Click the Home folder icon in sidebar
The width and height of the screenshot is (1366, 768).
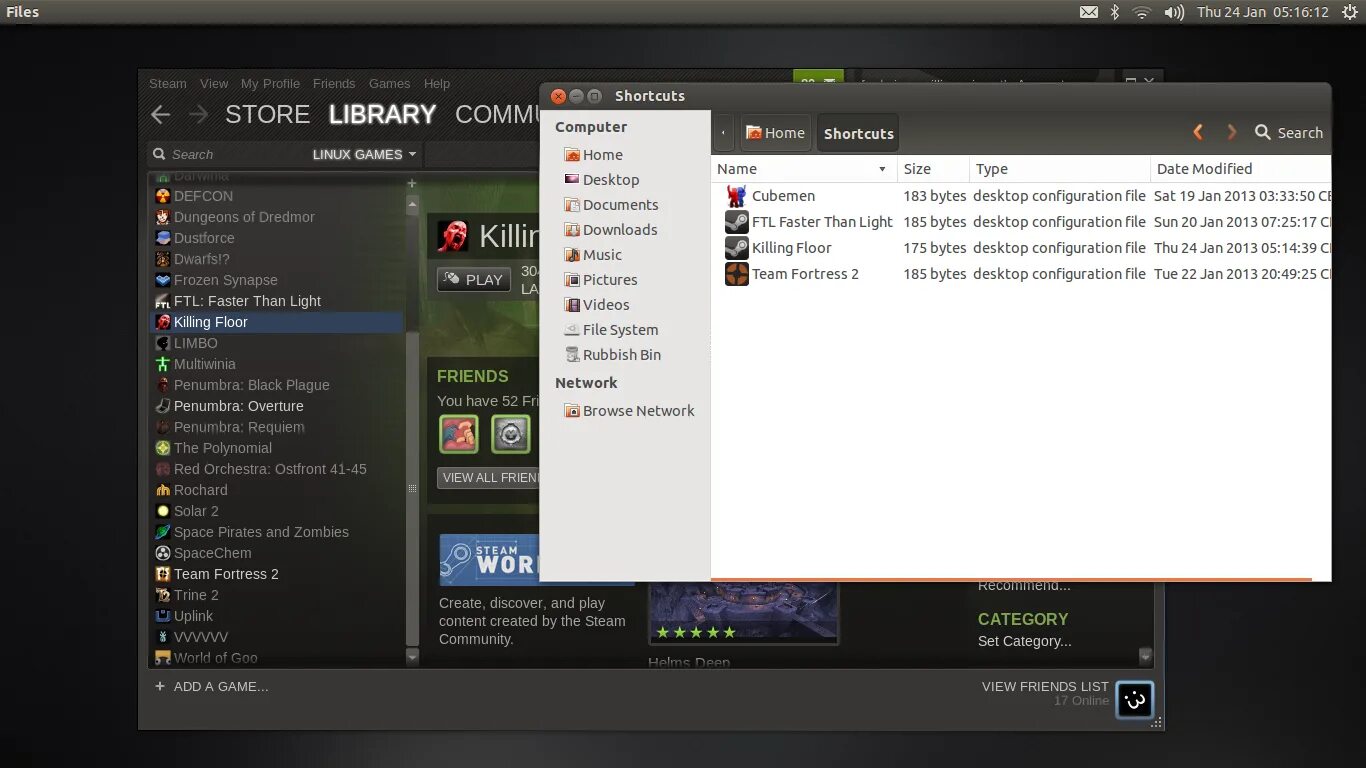tap(572, 155)
